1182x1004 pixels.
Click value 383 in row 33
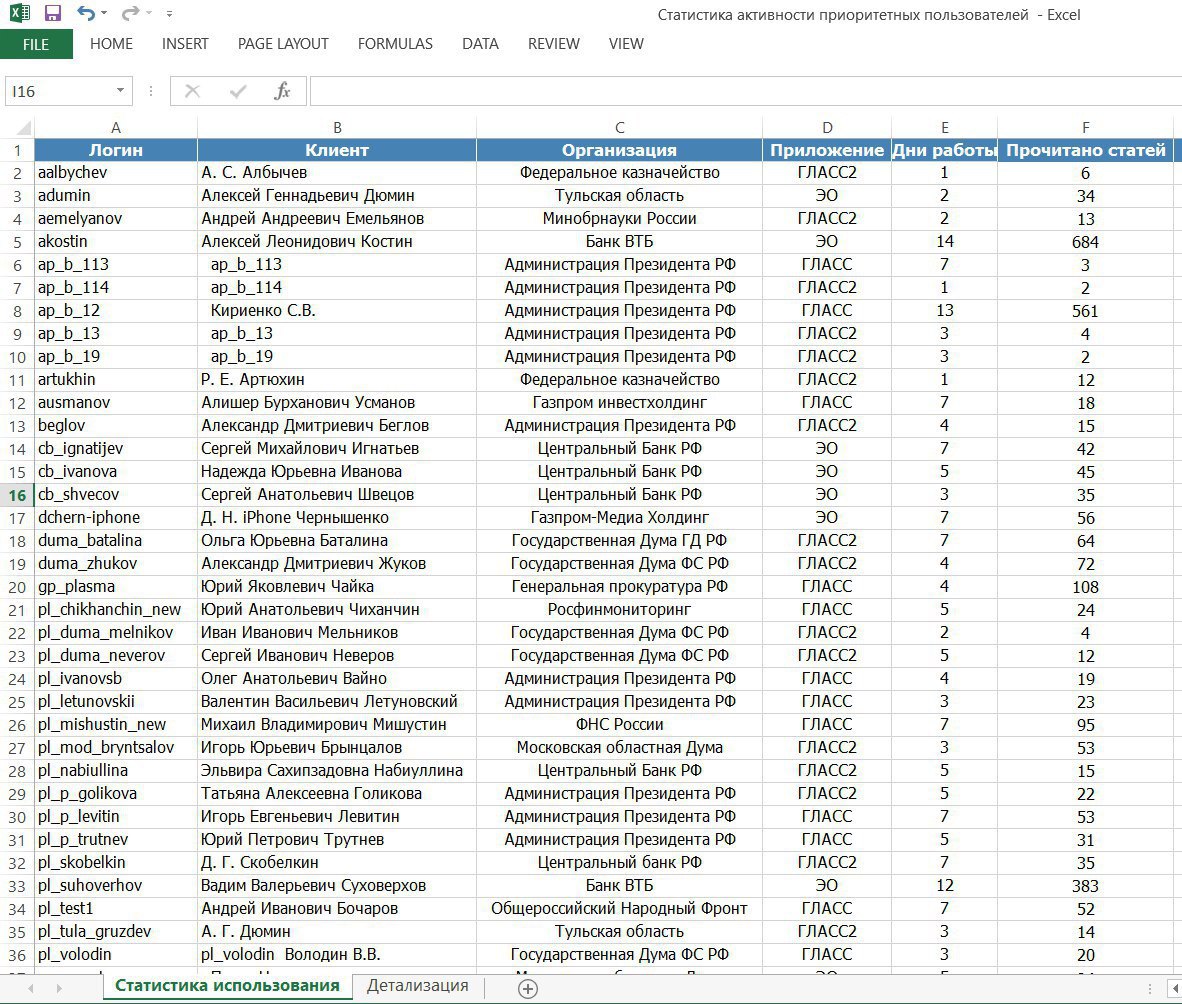(1086, 886)
